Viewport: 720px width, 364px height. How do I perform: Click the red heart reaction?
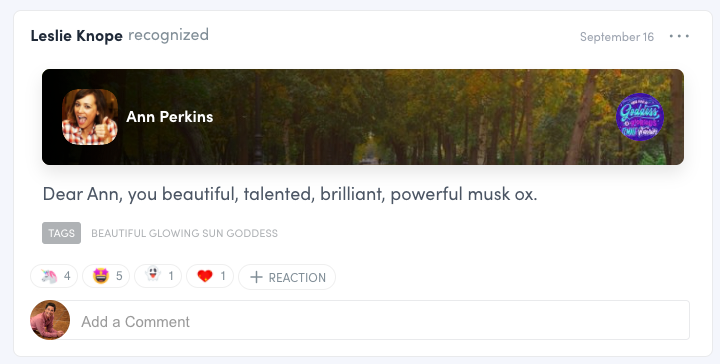coord(210,276)
